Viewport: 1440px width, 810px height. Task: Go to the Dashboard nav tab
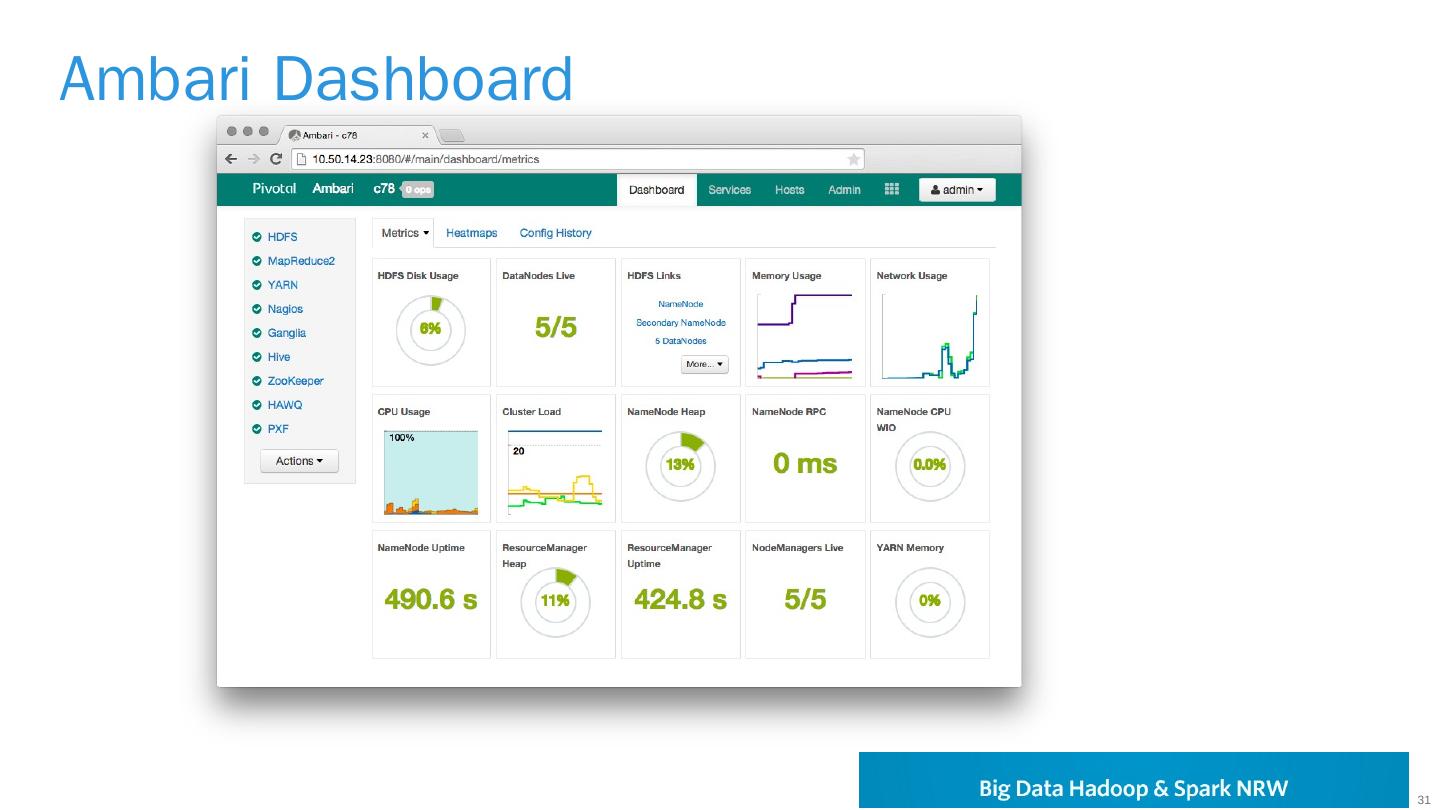pyautogui.click(x=656, y=190)
